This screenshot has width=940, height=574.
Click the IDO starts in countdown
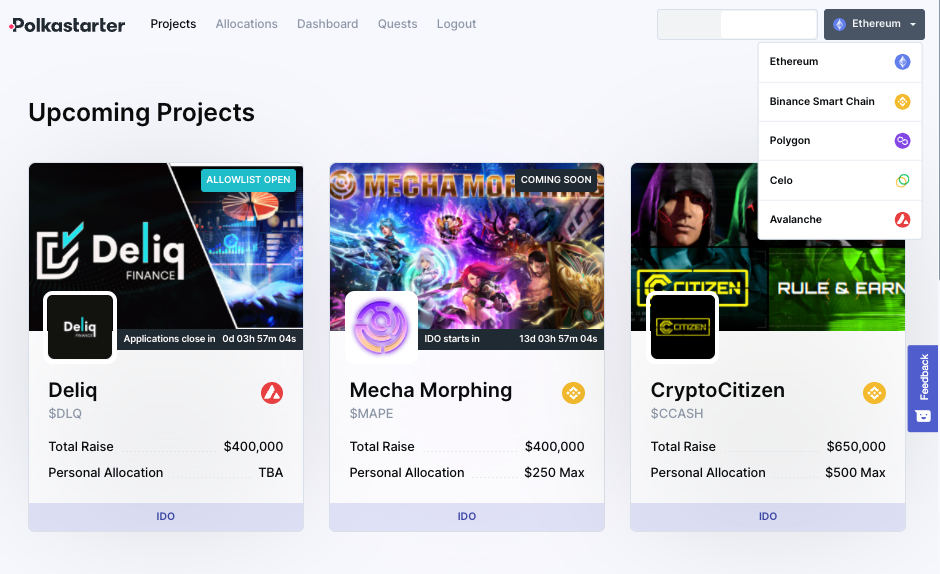tap(511, 339)
